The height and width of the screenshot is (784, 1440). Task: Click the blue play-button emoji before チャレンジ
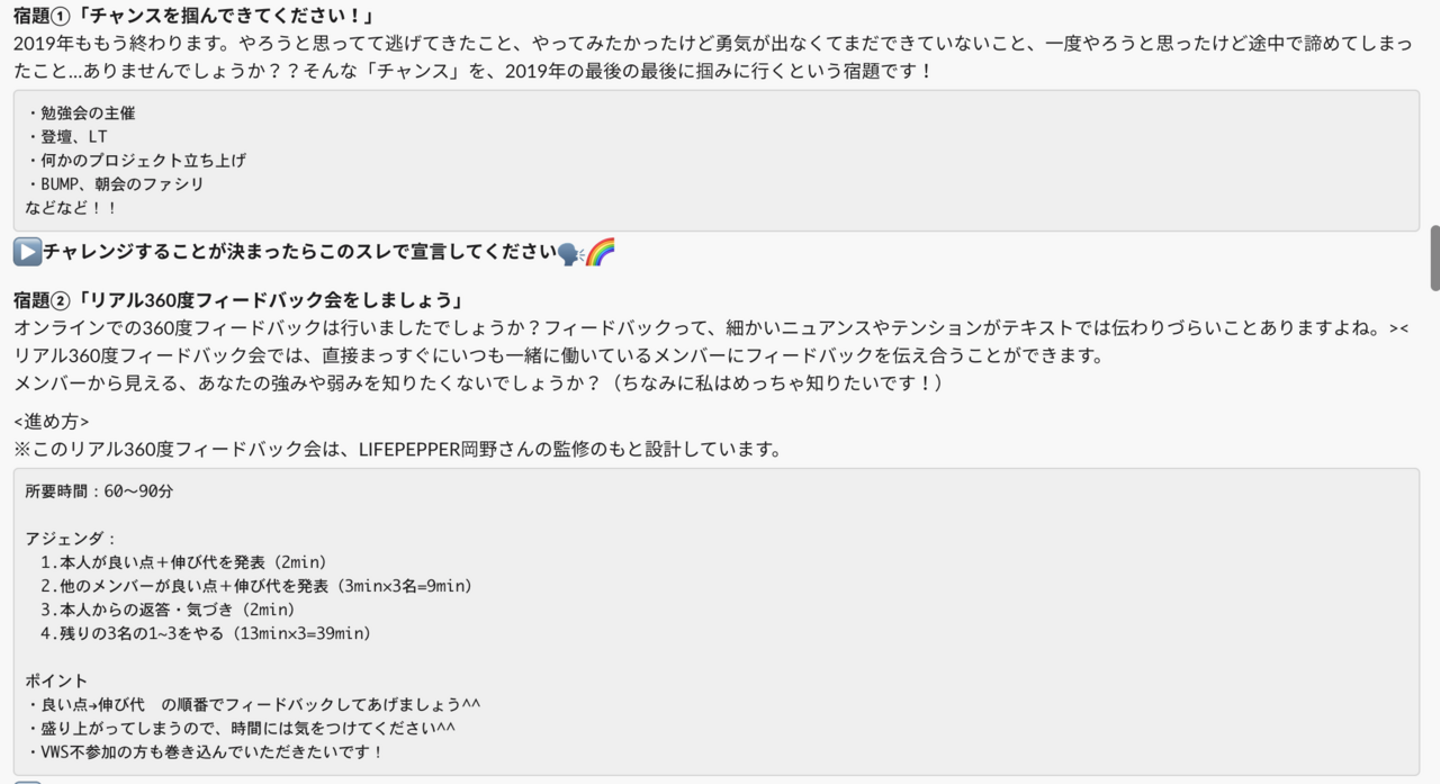[27, 253]
